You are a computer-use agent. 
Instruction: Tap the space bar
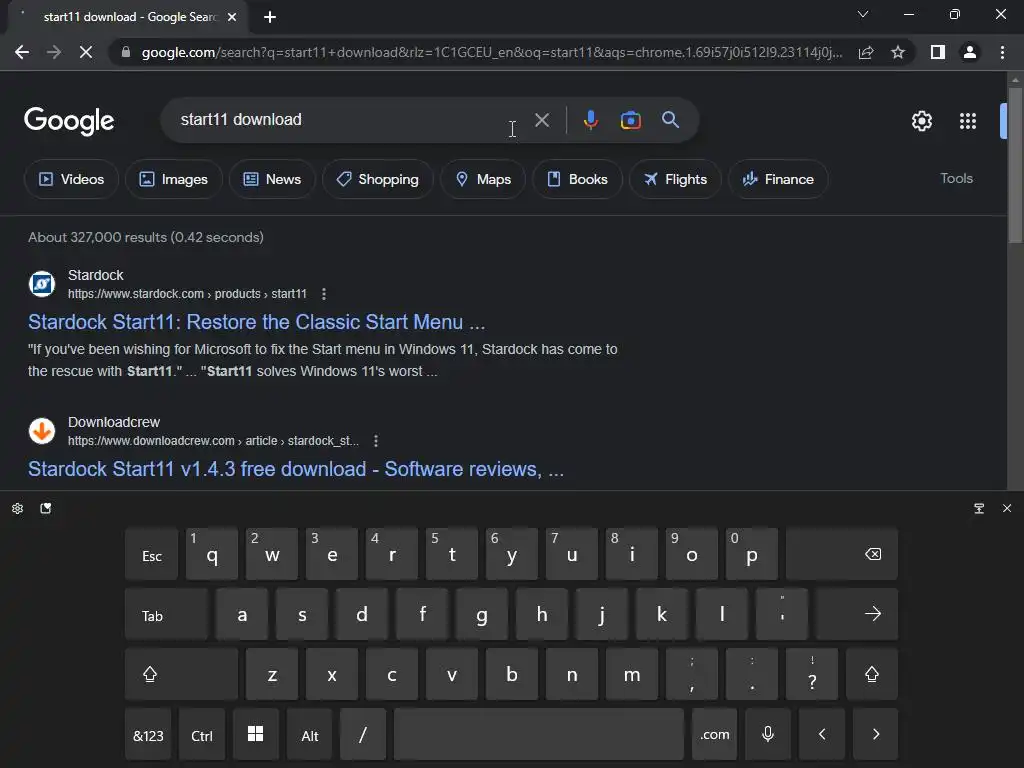pos(539,735)
